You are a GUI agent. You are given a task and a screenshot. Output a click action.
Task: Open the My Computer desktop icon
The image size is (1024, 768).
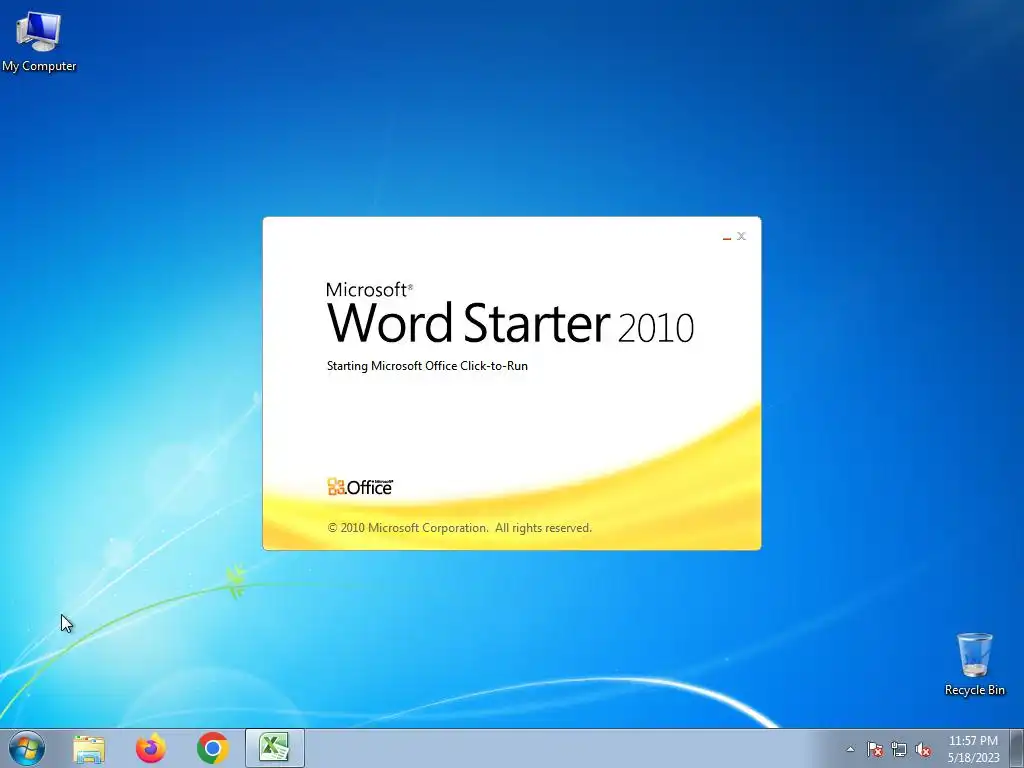(x=39, y=42)
